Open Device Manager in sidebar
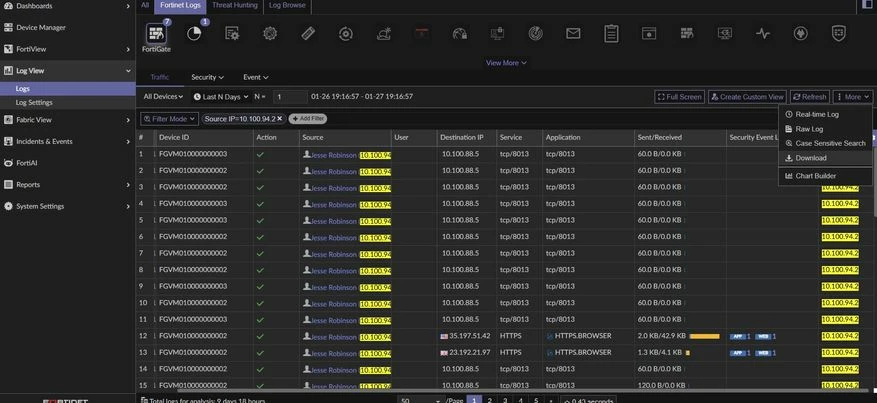Viewport: 877px width, 403px height. click(68, 27)
